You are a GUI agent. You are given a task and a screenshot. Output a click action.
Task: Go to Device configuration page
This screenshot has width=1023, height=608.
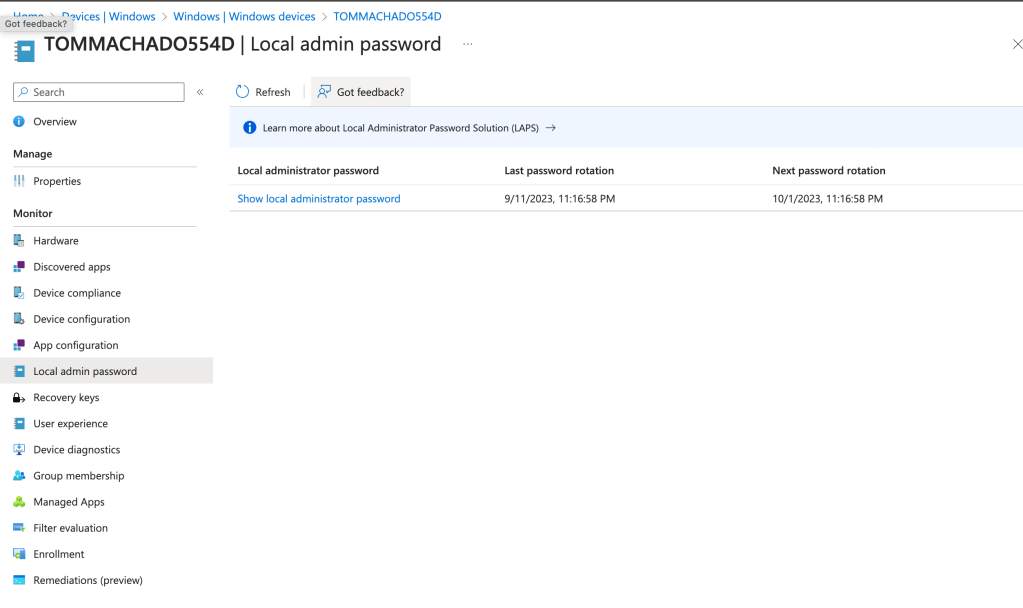81,319
